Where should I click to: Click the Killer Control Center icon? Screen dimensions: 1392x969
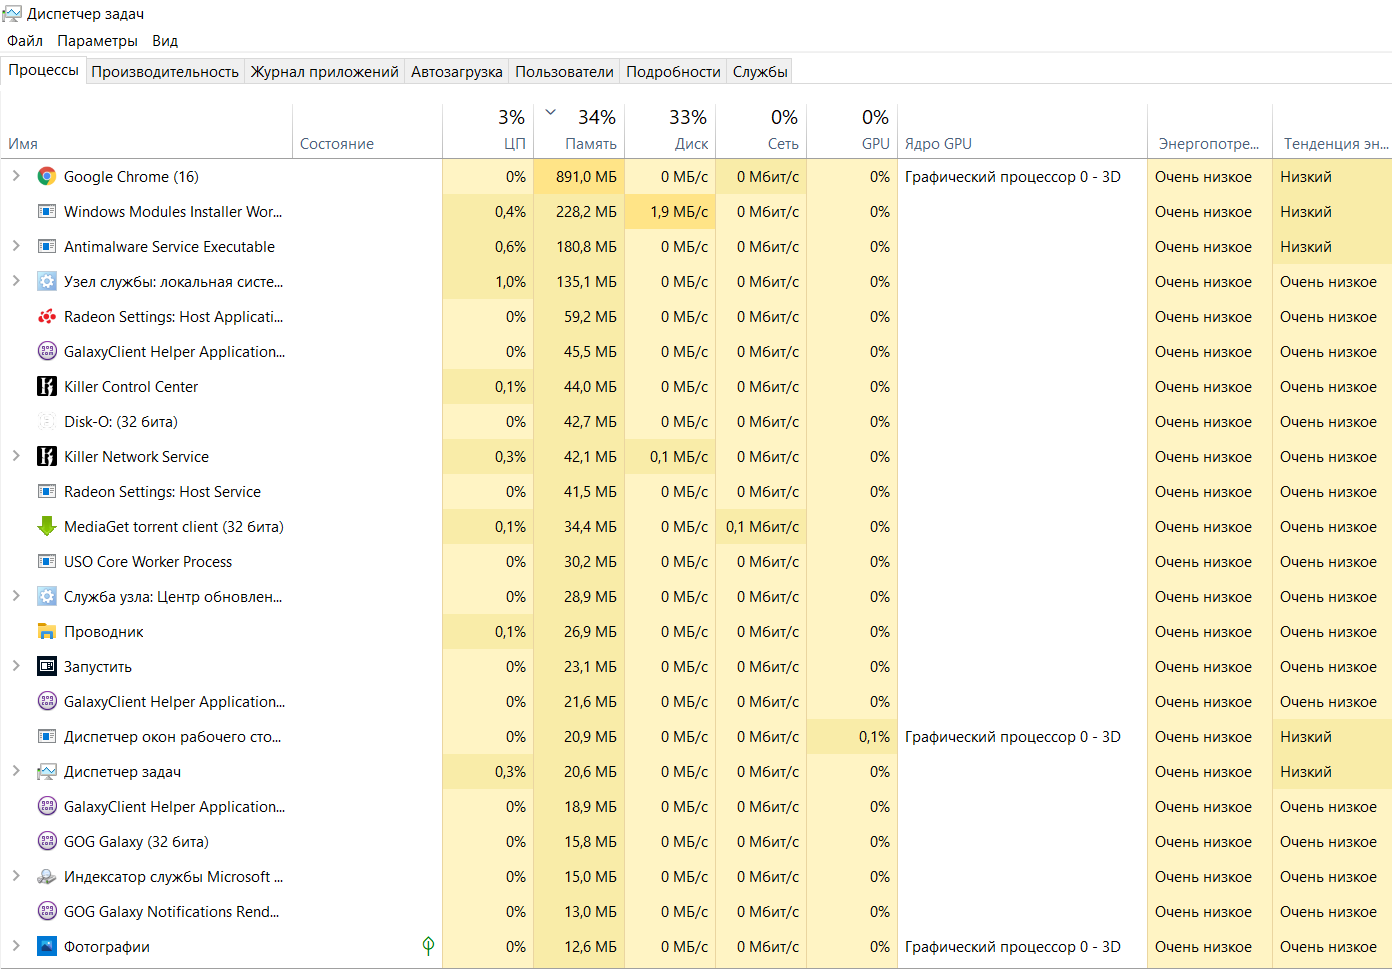[x=47, y=387]
